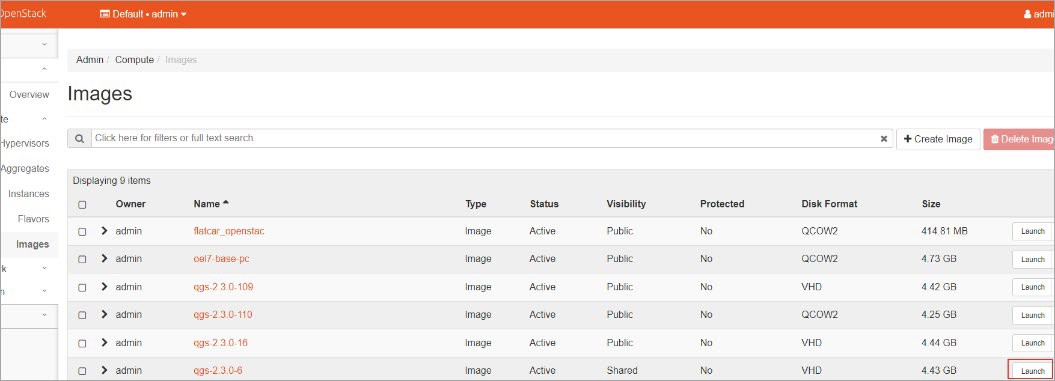1055x381 pixels.
Task: Click the search magnifier icon
Action: click(x=79, y=139)
